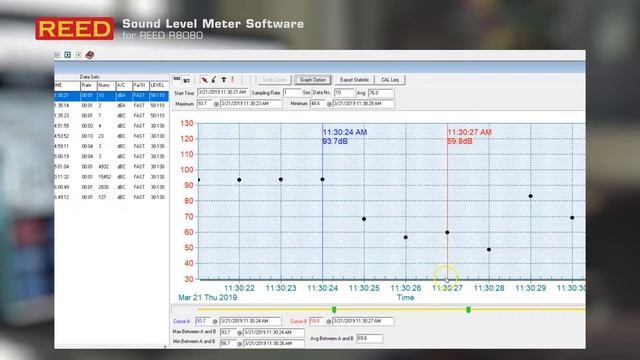Click the faint red icon after the T tool
This screenshot has height=360, width=640.
(233, 80)
